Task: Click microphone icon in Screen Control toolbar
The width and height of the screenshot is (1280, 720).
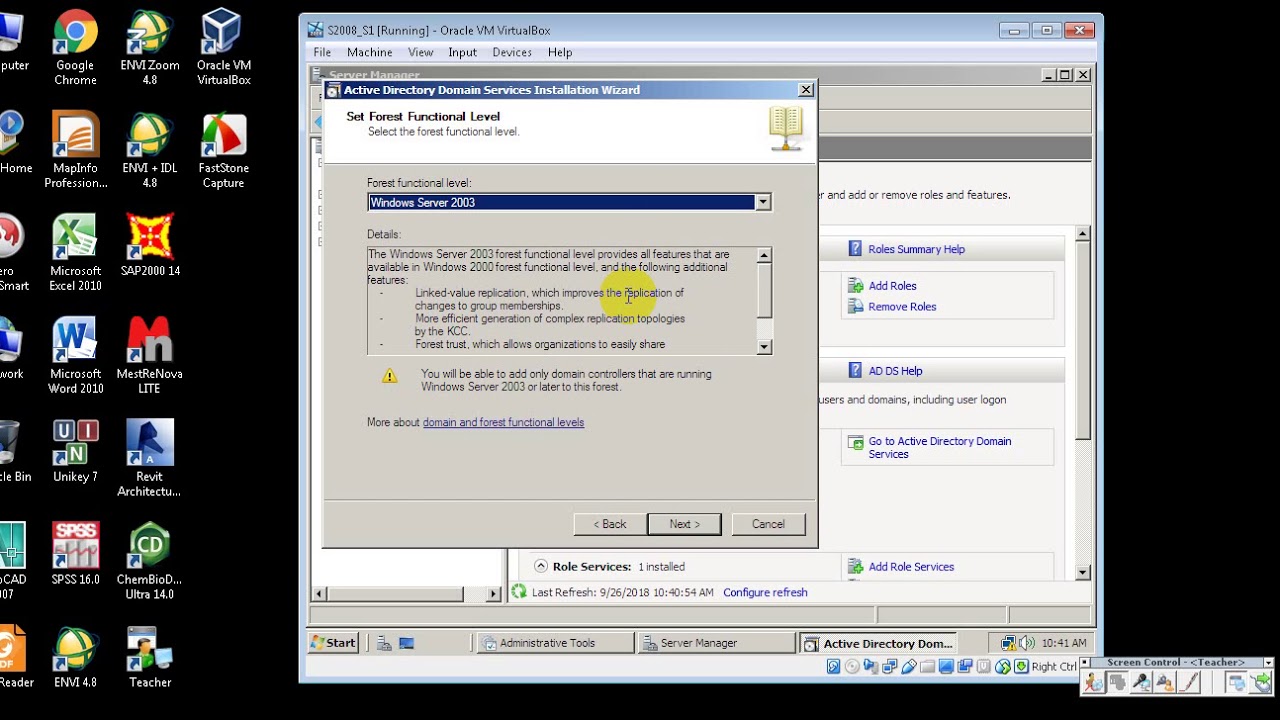Action: [1141, 682]
